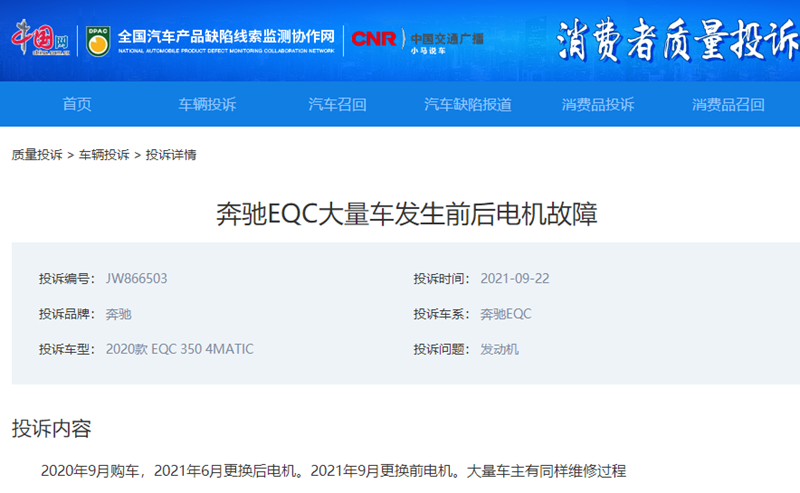Click model value 2020款 EQC 350 4MATIC

180,349
